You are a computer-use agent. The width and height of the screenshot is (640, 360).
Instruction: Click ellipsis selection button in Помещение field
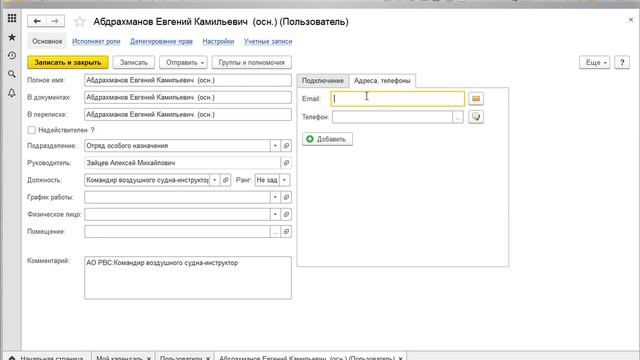275,231
